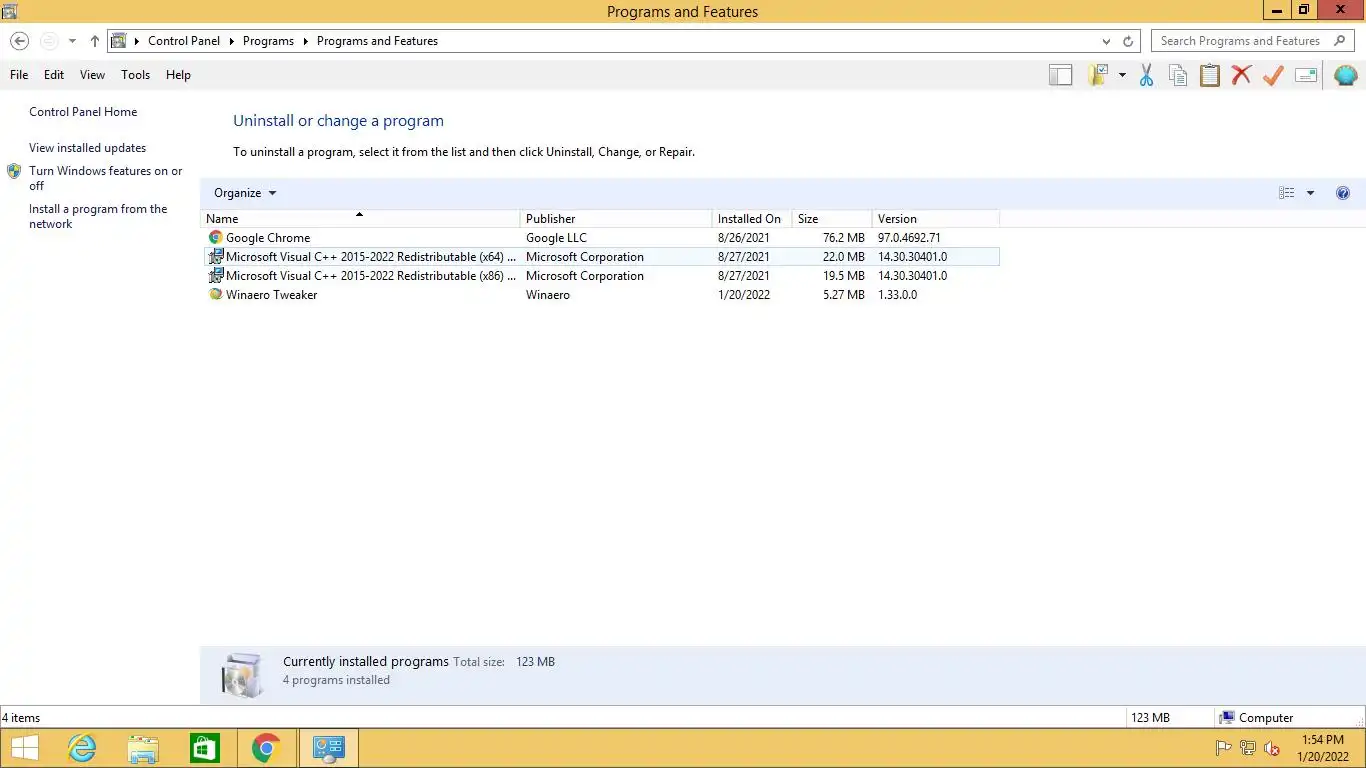Open View installed updates
The height and width of the screenshot is (768, 1366).
tap(87, 148)
